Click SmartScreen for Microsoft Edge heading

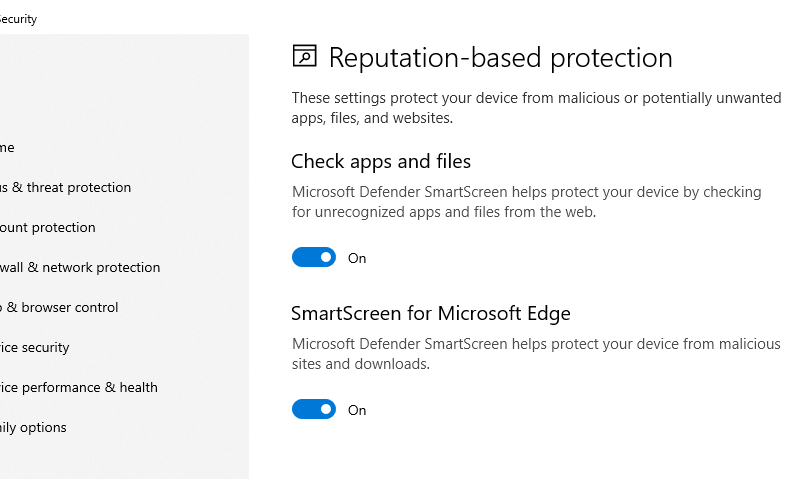(x=431, y=313)
